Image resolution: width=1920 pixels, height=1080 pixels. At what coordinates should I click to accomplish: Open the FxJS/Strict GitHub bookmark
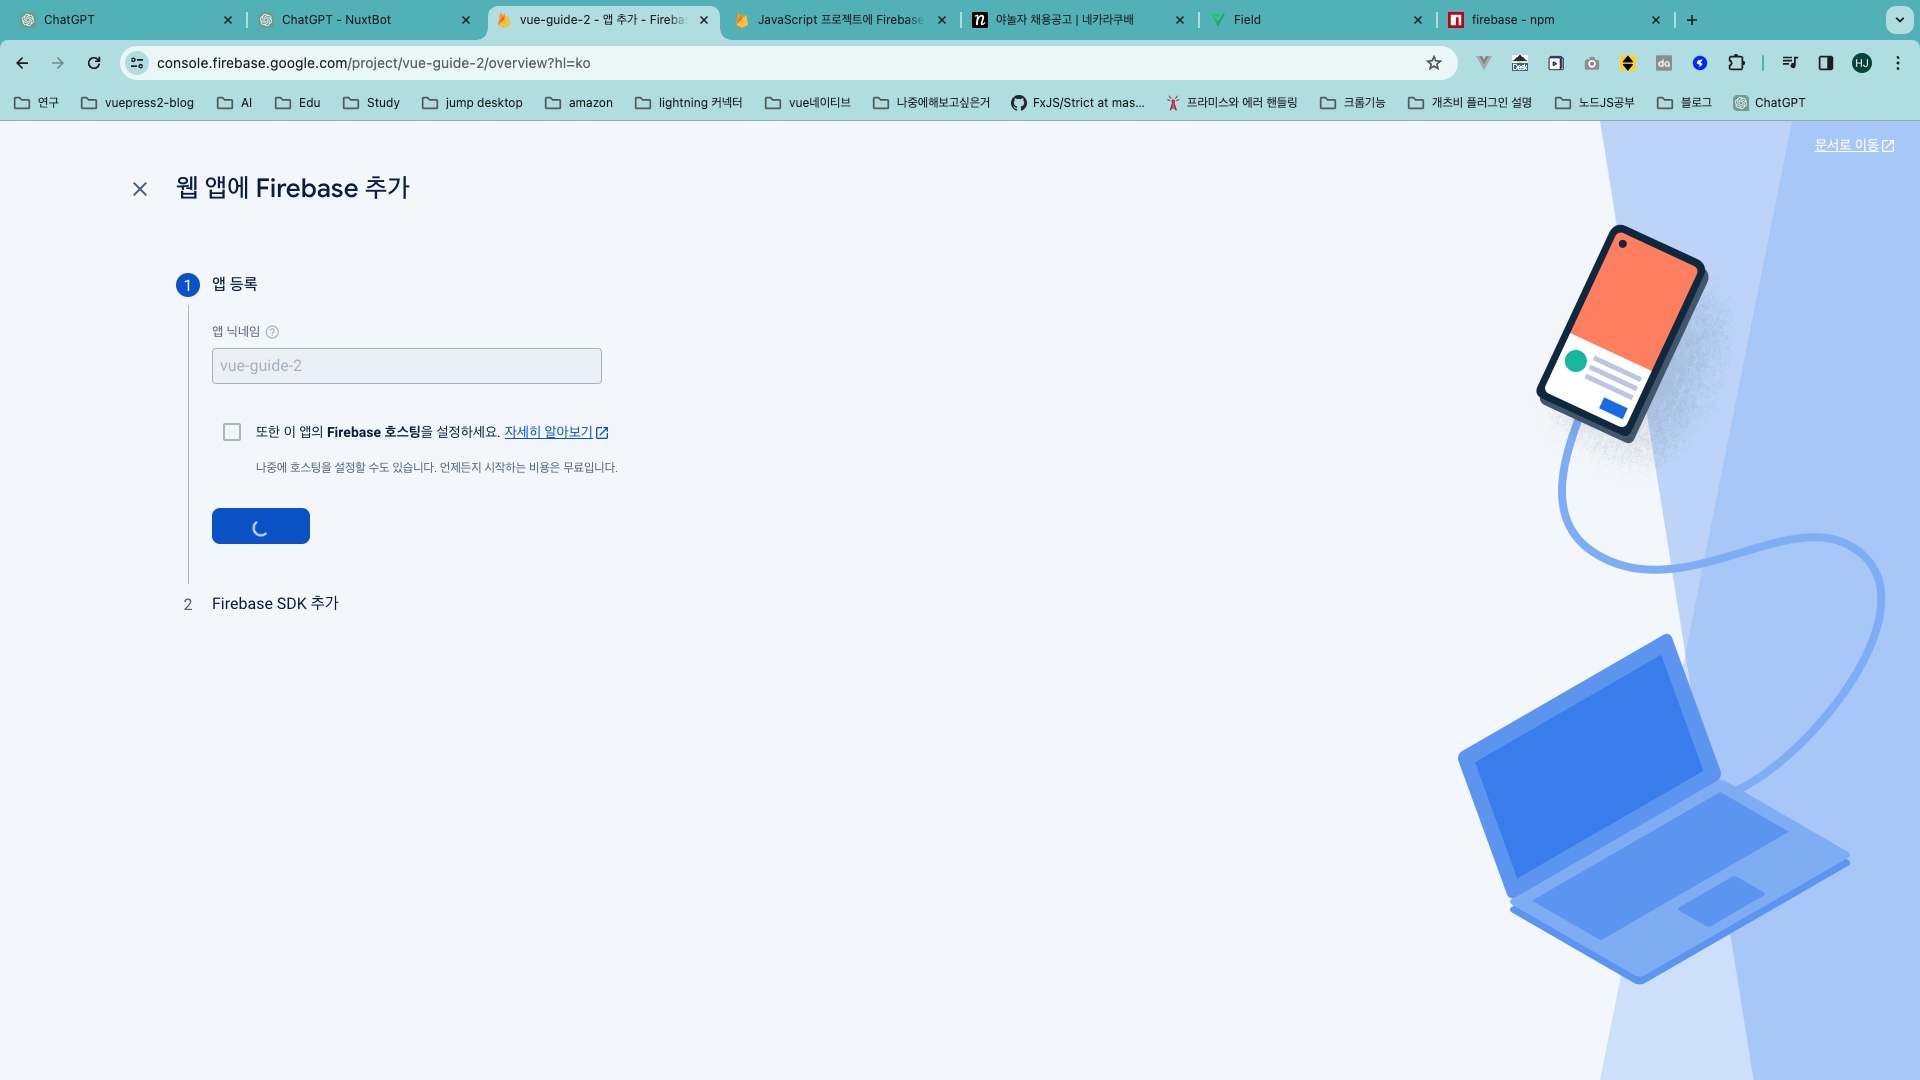click(1077, 103)
